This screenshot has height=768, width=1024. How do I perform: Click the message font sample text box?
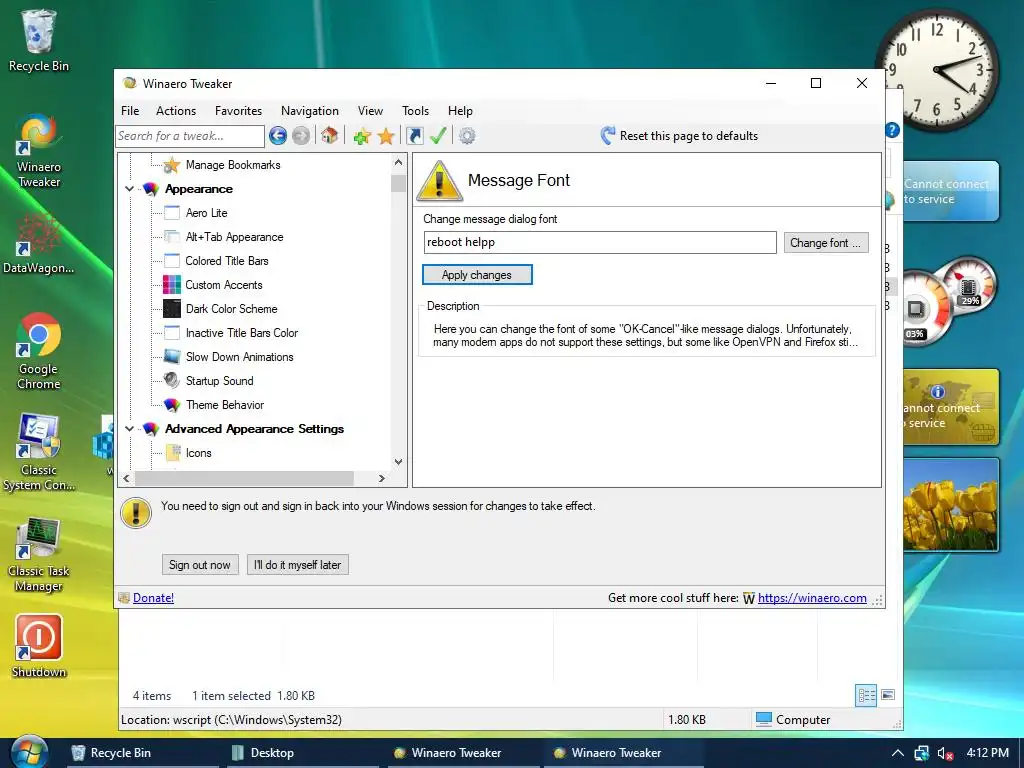click(x=600, y=242)
